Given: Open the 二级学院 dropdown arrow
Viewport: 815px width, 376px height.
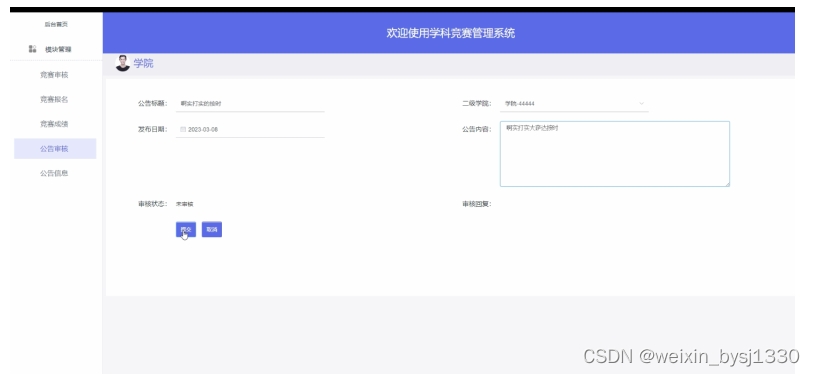Looking at the screenshot, I should tap(641, 103).
